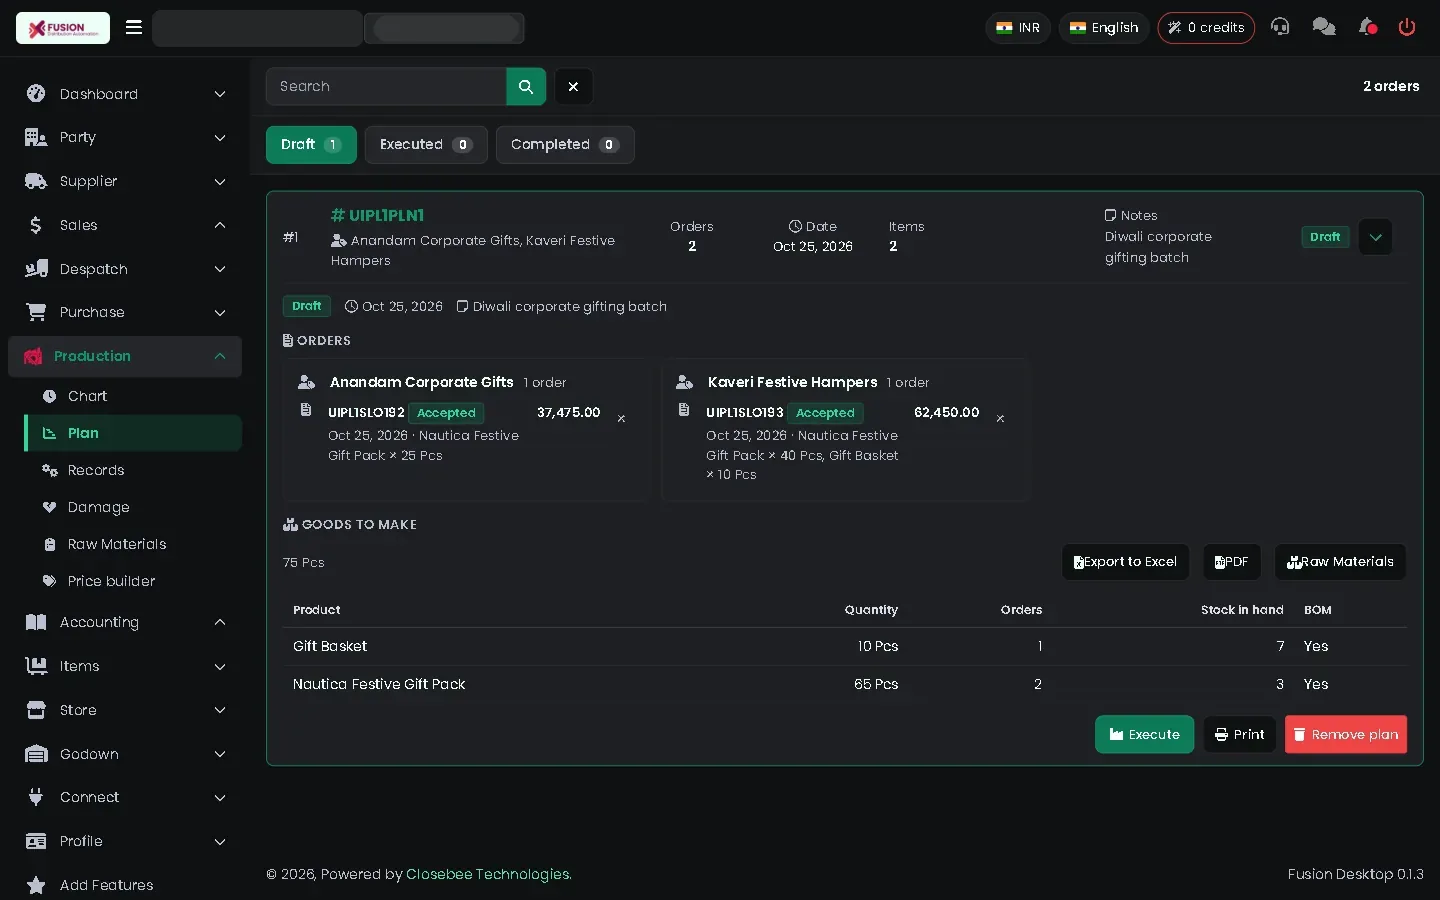Open the INR currency selector
This screenshot has width=1440, height=900.
[x=1018, y=28]
